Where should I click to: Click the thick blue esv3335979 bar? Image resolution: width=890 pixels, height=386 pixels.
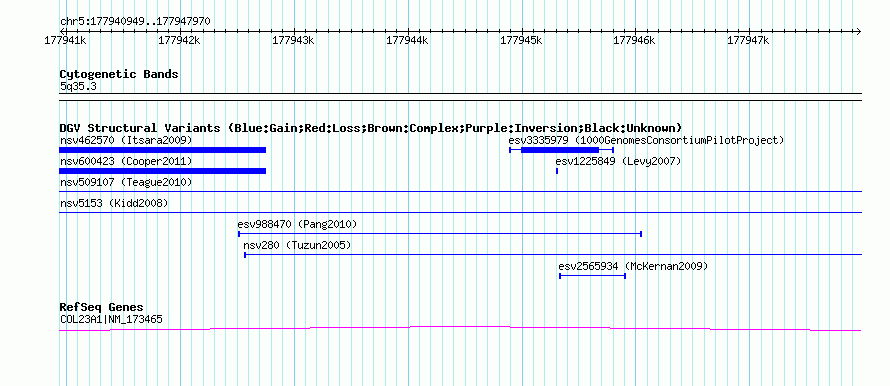[560, 150]
